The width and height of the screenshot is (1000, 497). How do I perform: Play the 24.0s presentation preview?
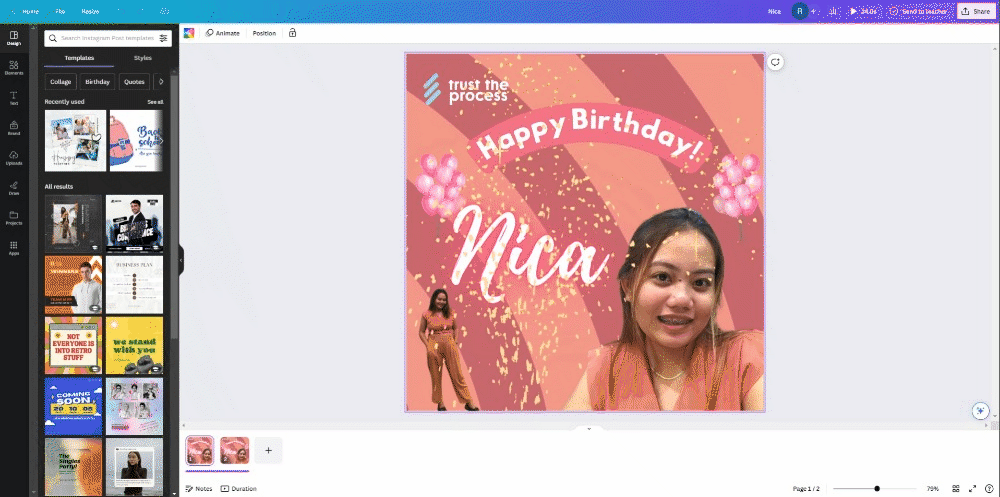tap(864, 11)
